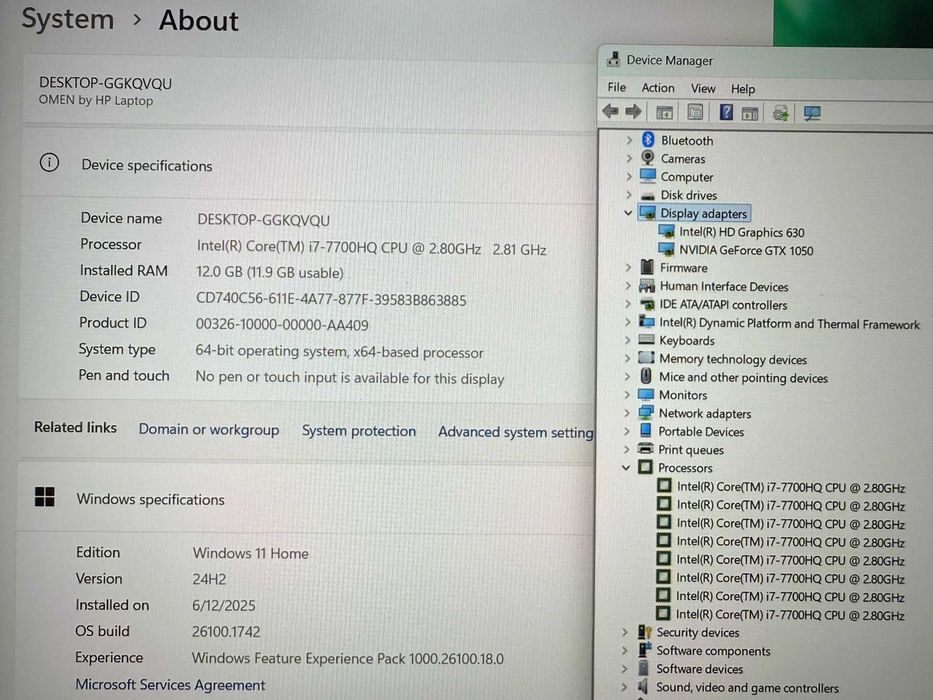The image size is (933, 700).
Task: Click the Windows logo beside Windows specifications
Action: 45,496
